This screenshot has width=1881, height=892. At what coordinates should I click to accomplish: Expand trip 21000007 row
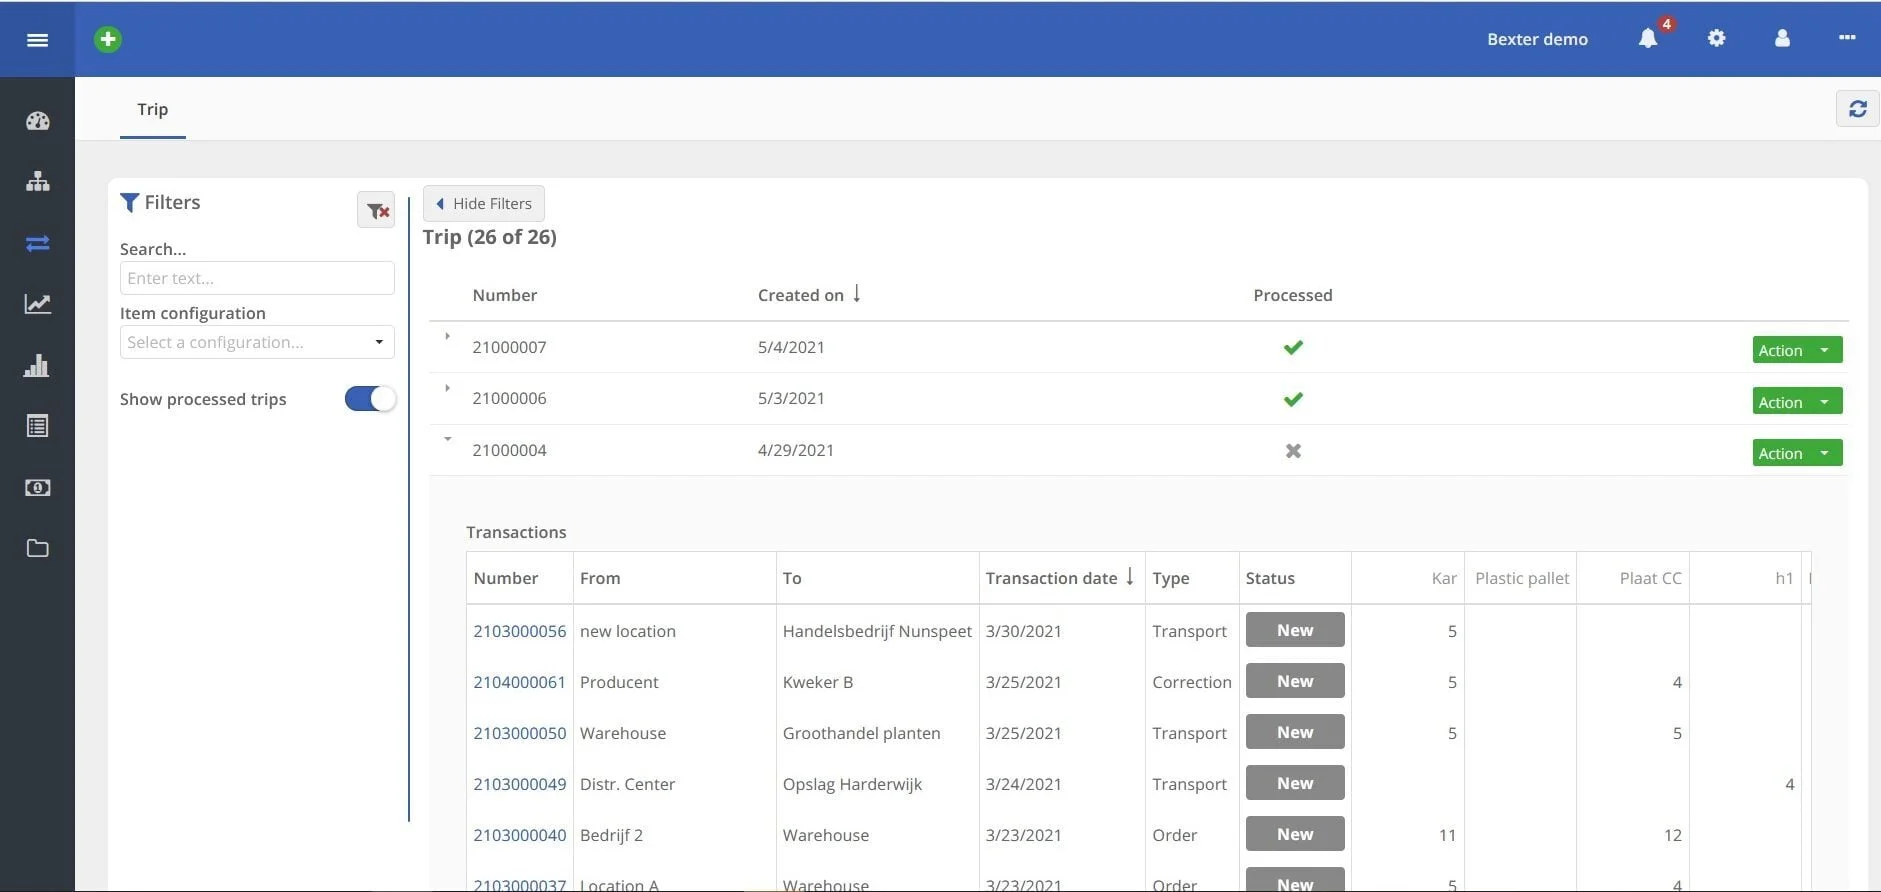point(447,337)
